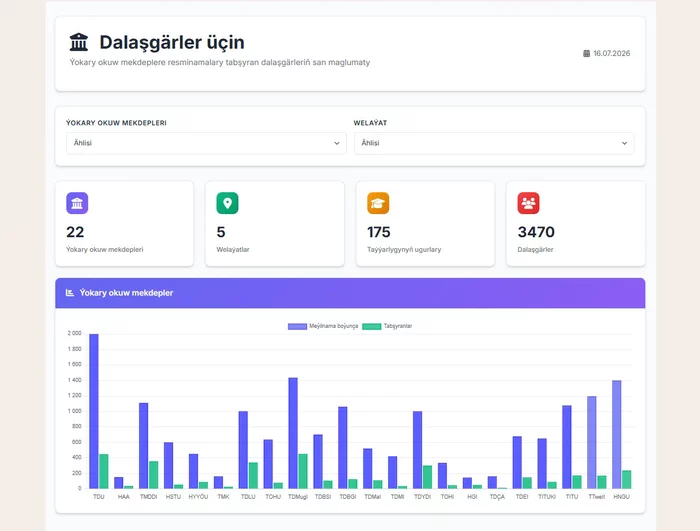The width and height of the screenshot is (700, 531).
Task: Click the purple Meýilnama boýunça legend swatch
Action: click(x=297, y=326)
